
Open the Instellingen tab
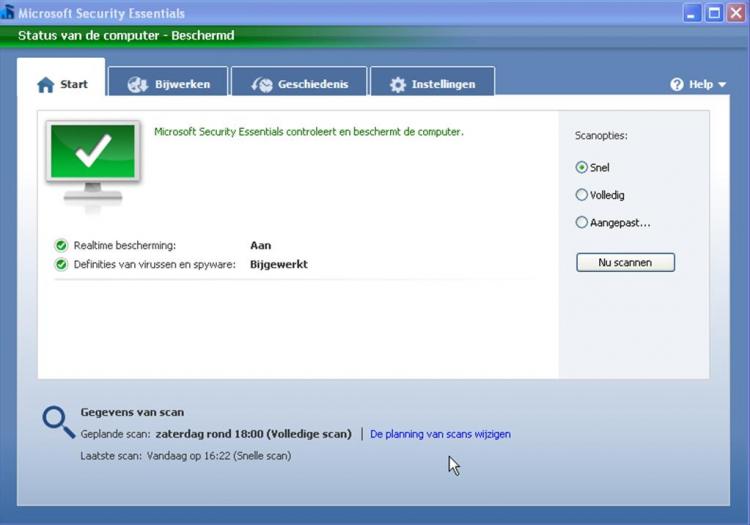click(x=432, y=81)
